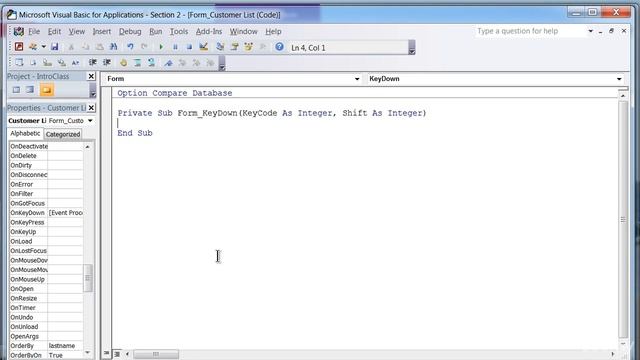
Task: Close the Properties panel
Action: coord(91,108)
